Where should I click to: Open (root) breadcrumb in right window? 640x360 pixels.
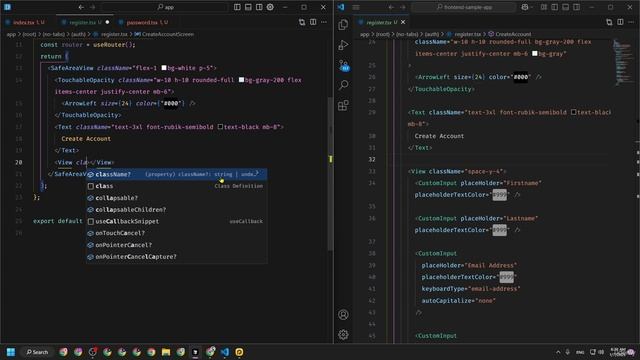pyautogui.click(x=382, y=34)
